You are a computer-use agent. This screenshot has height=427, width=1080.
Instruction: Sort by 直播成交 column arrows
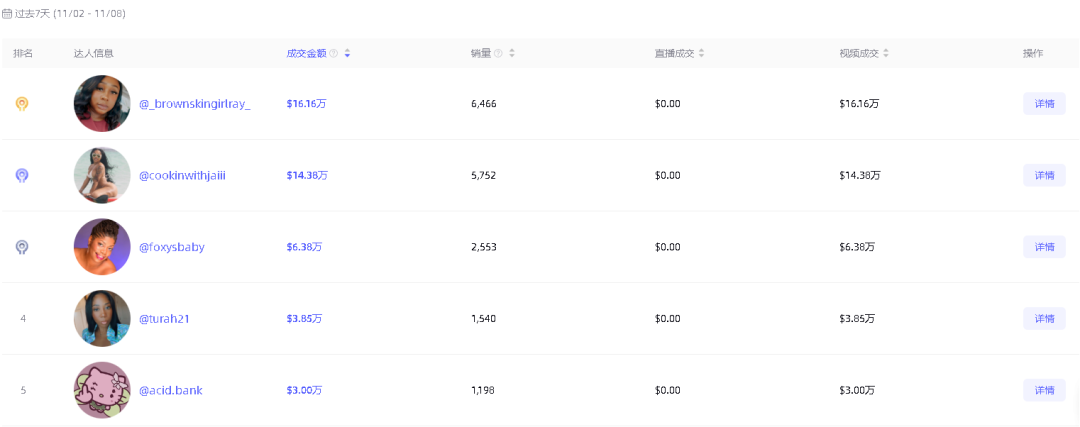click(702, 53)
